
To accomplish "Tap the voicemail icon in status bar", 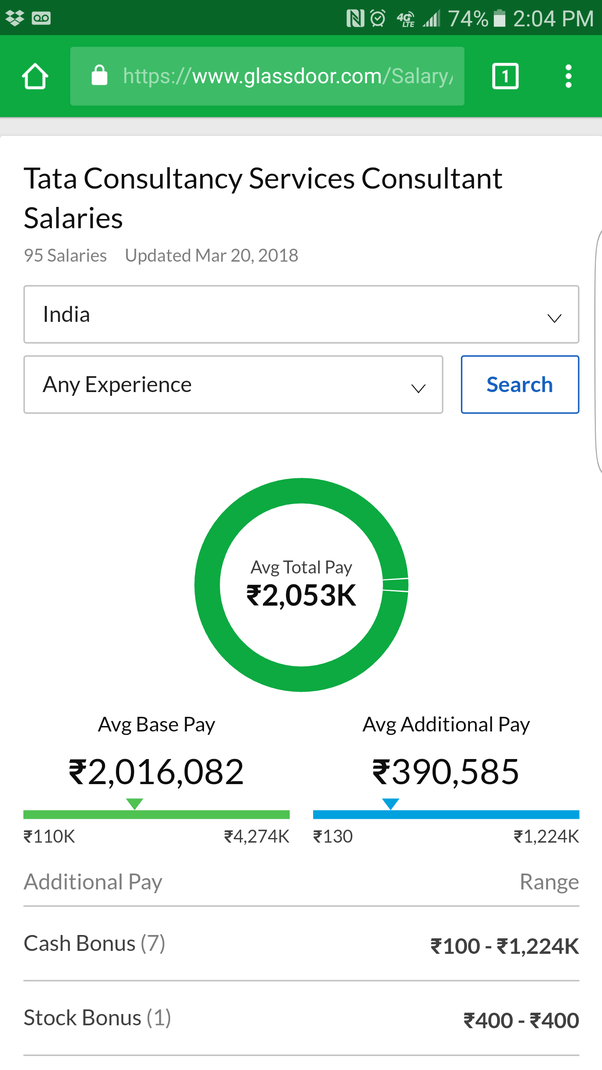I will point(41,18).
